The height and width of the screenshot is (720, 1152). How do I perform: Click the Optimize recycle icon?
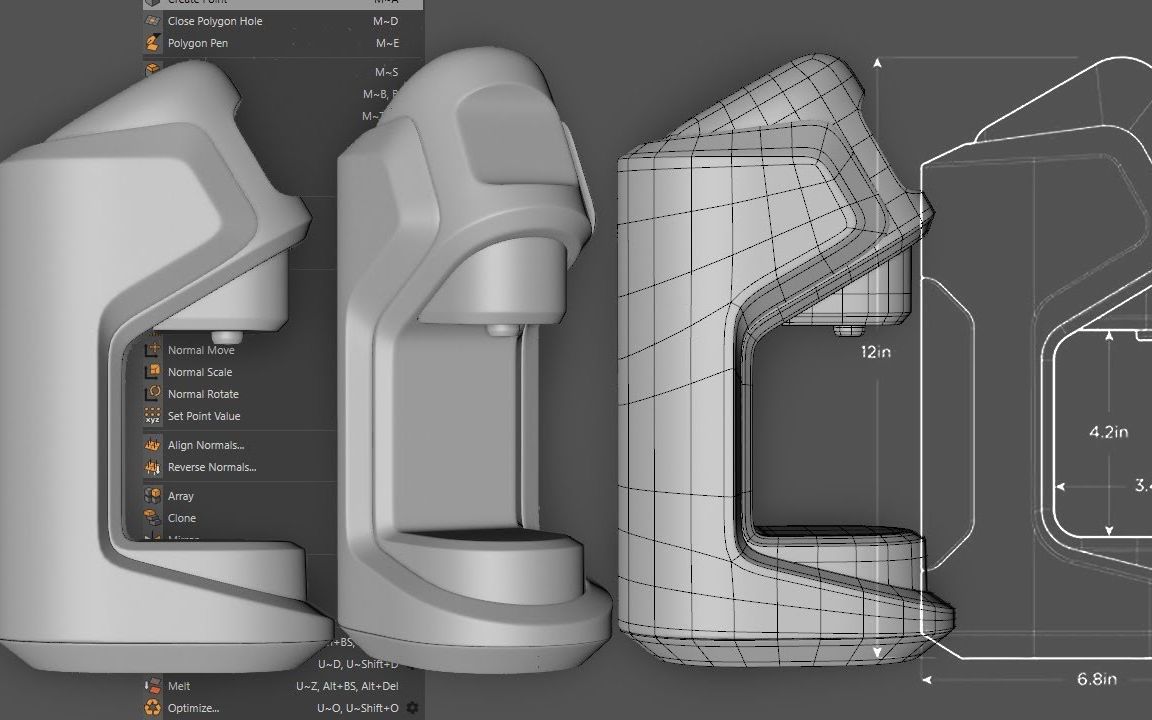[x=155, y=707]
